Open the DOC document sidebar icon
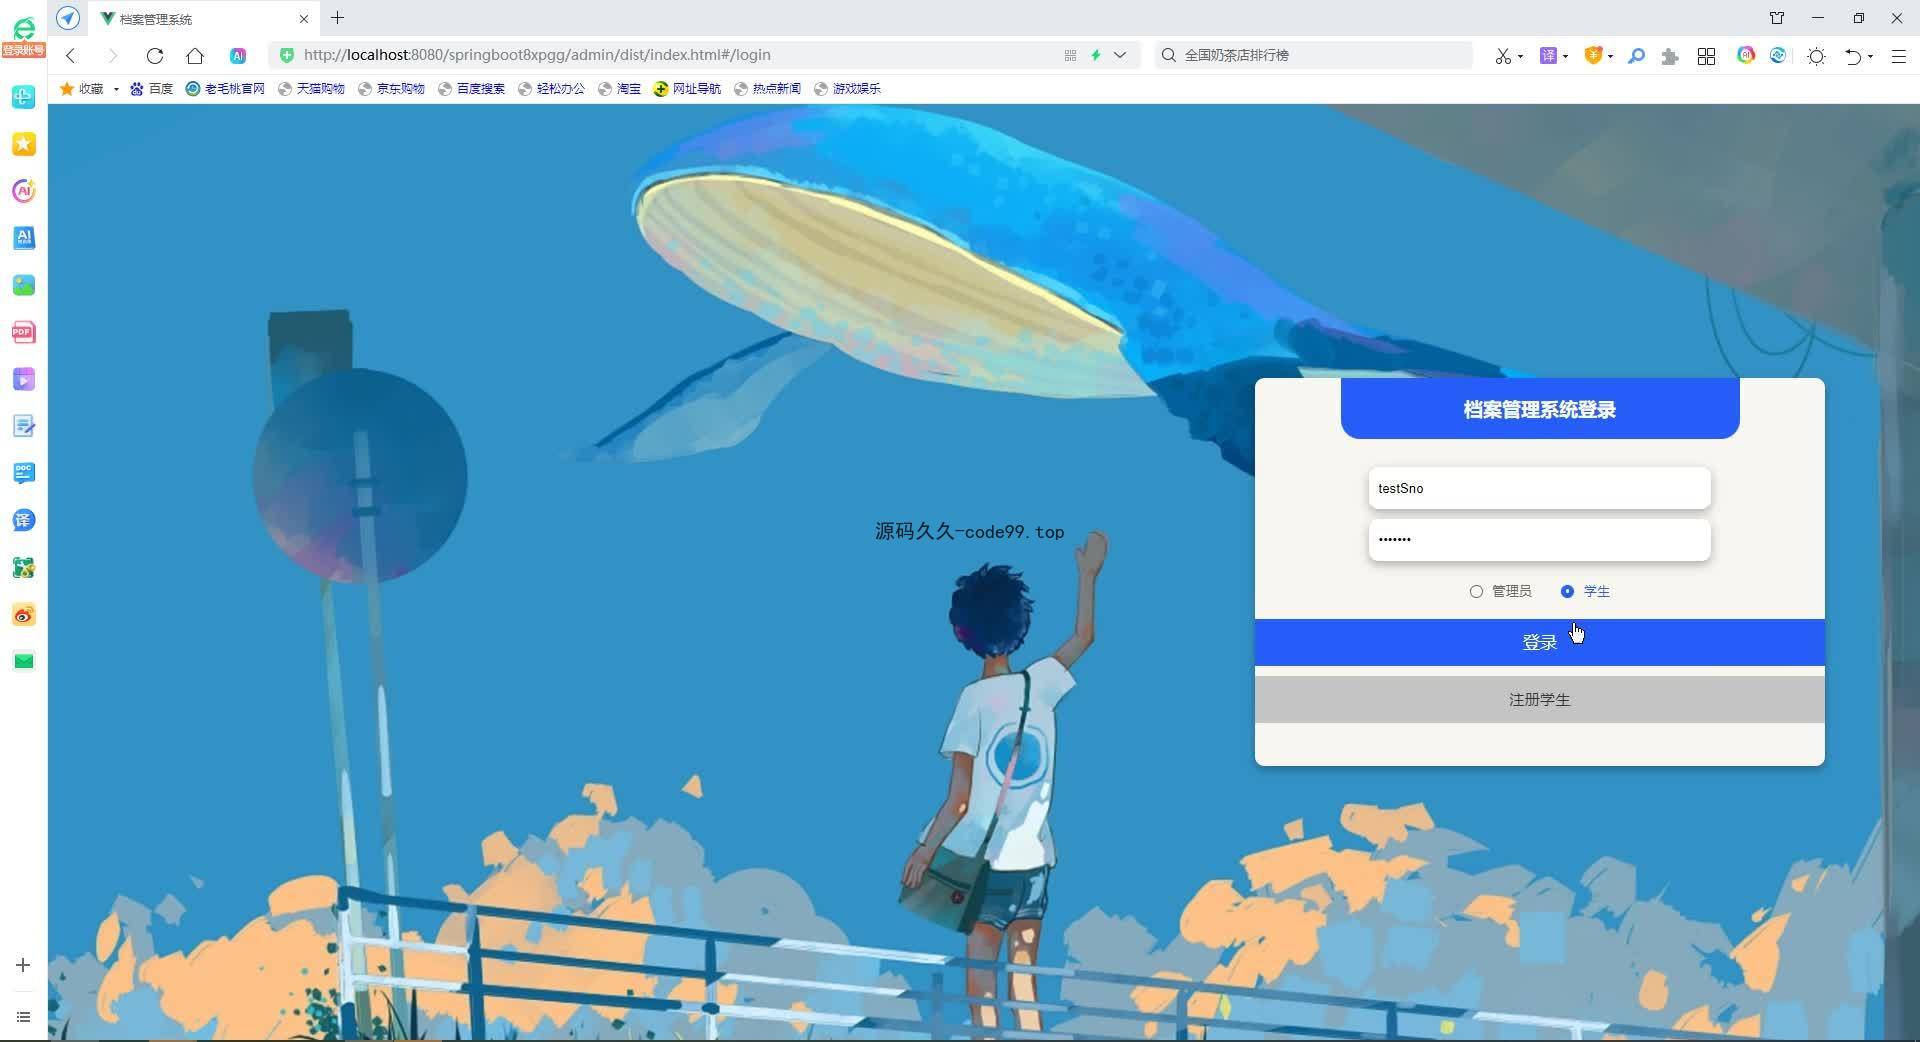1920x1042 pixels. (x=24, y=473)
